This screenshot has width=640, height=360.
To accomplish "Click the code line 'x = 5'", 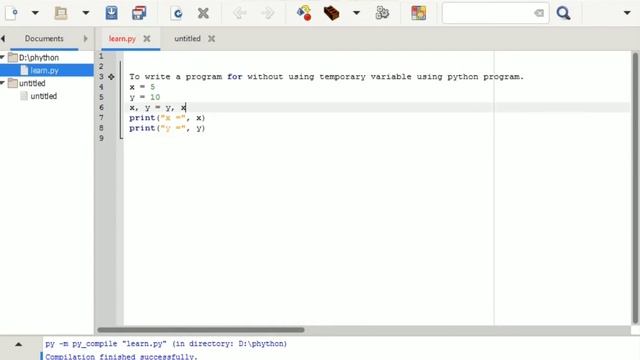I will 142,87.
